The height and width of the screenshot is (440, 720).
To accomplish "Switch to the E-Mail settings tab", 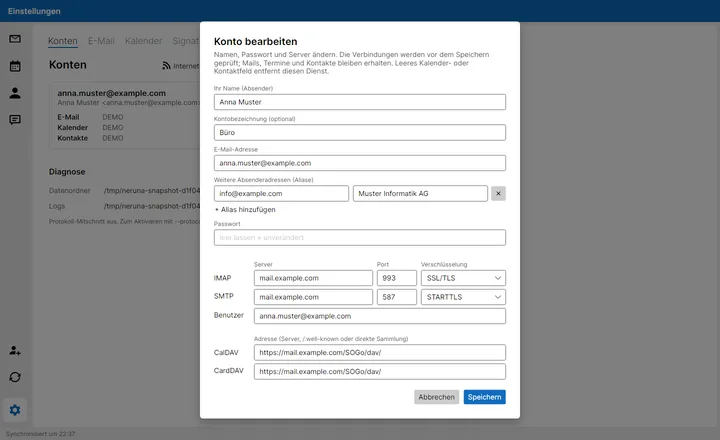I will tap(101, 41).
